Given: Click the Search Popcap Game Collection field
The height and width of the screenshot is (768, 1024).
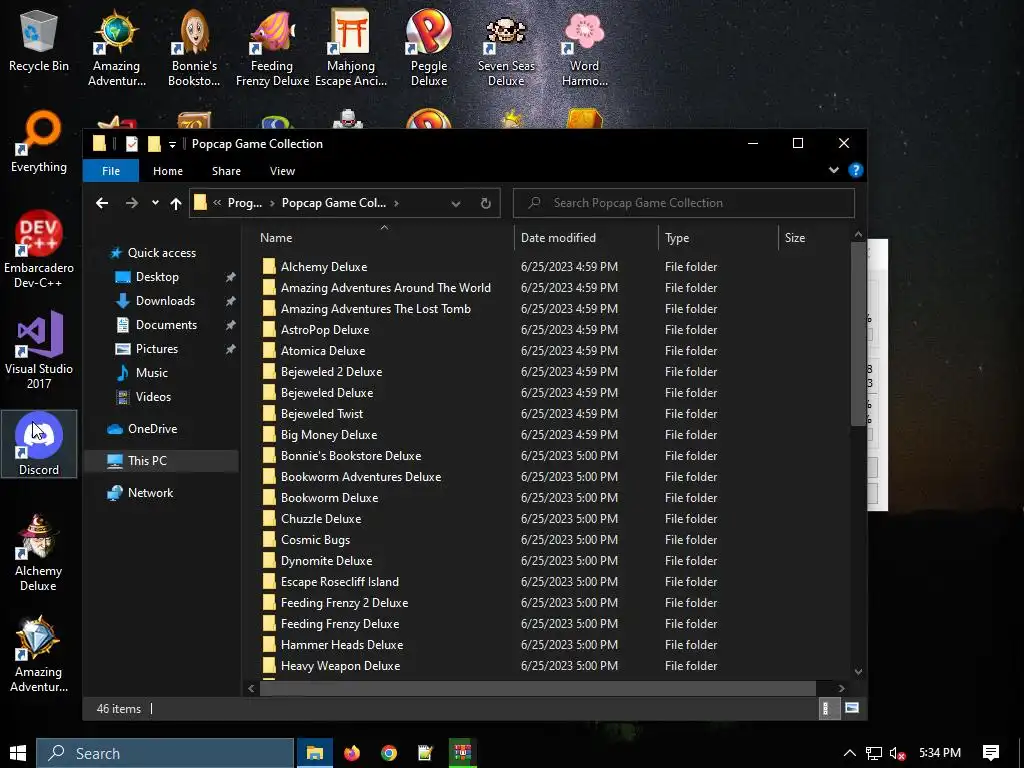Looking at the screenshot, I should 684,203.
